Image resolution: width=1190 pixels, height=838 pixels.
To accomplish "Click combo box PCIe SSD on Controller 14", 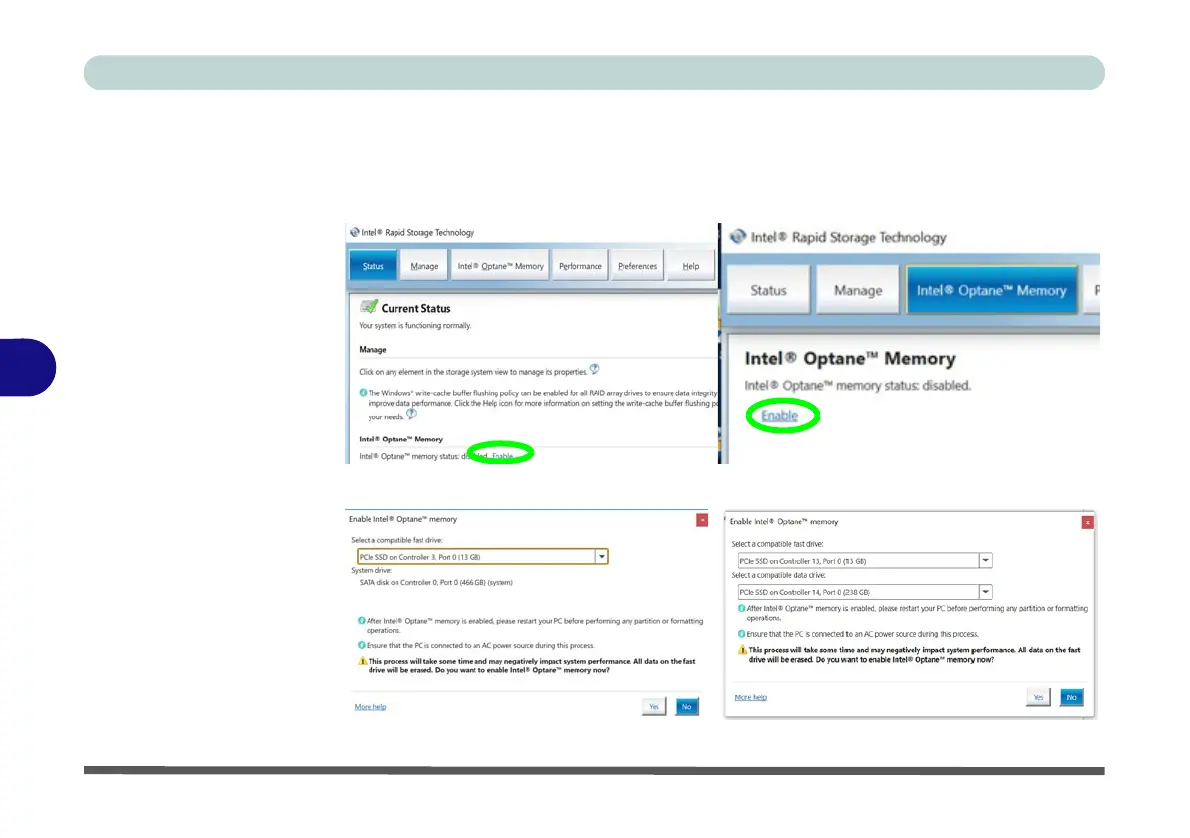I will tap(864, 591).
